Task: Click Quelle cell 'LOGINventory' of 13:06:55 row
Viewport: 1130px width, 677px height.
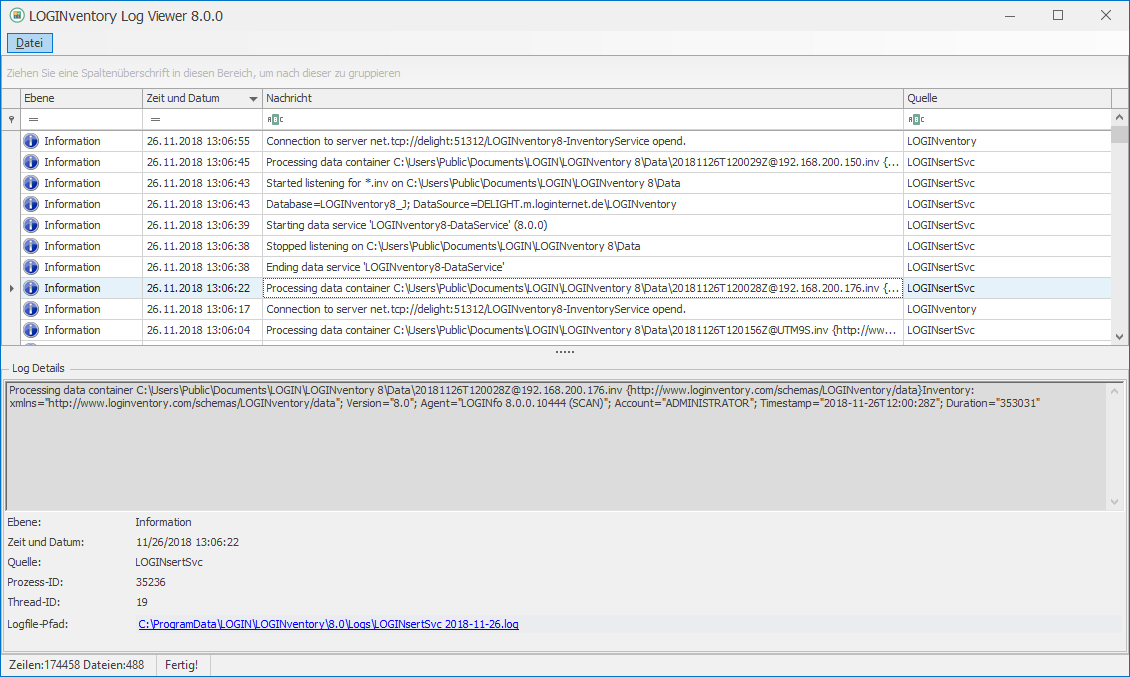Action: (1007, 141)
